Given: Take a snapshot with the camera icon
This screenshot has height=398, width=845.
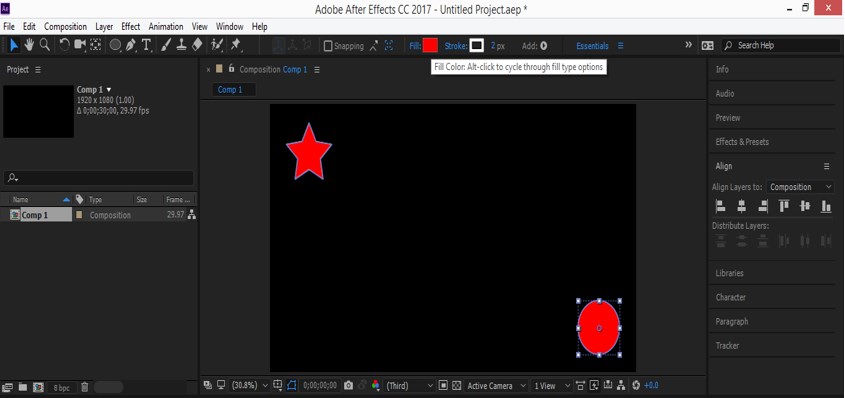Looking at the screenshot, I should pos(349,386).
